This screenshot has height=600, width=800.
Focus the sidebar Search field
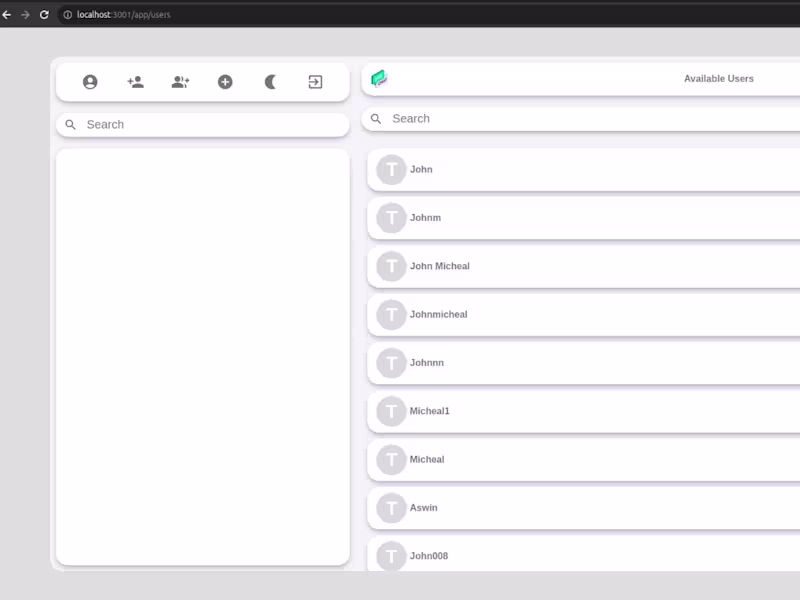click(x=203, y=124)
